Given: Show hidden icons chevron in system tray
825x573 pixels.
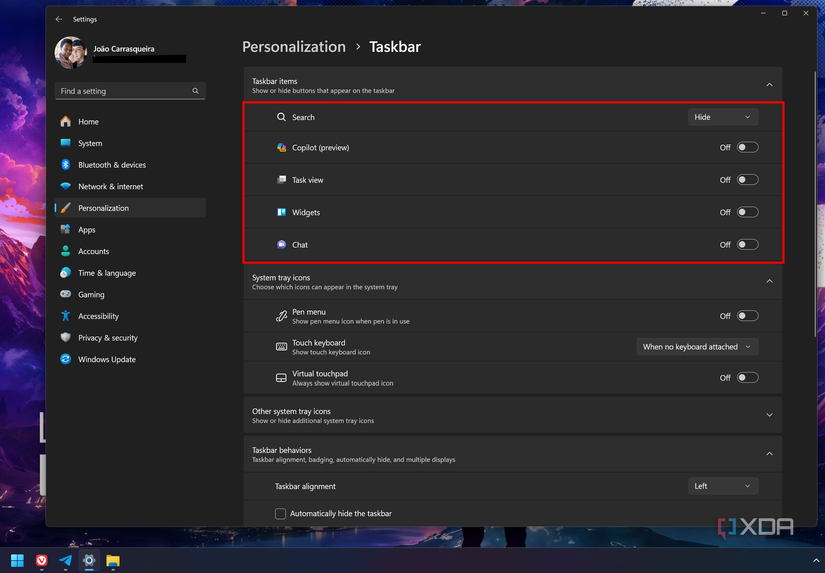Looking at the screenshot, I should click(x=816, y=561).
